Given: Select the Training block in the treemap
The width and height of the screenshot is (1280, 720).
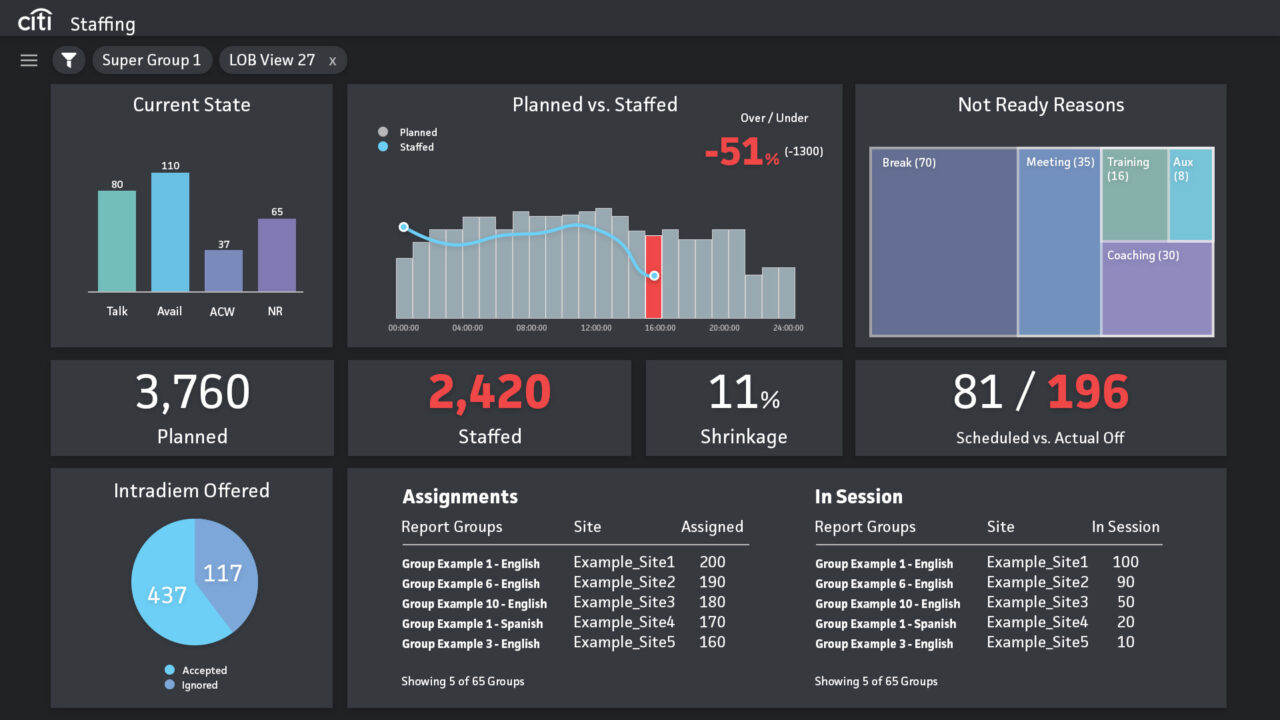Looking at the screenshot, I should pyautogui.click(x=1134, y=195).
